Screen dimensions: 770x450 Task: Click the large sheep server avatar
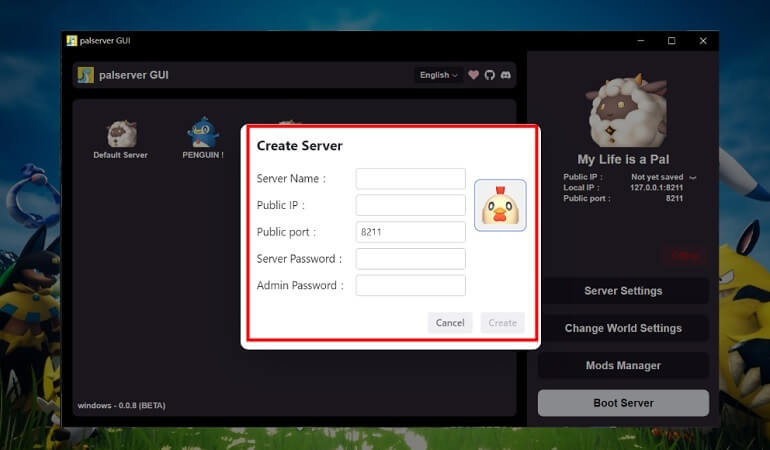(x=627, y=110)
